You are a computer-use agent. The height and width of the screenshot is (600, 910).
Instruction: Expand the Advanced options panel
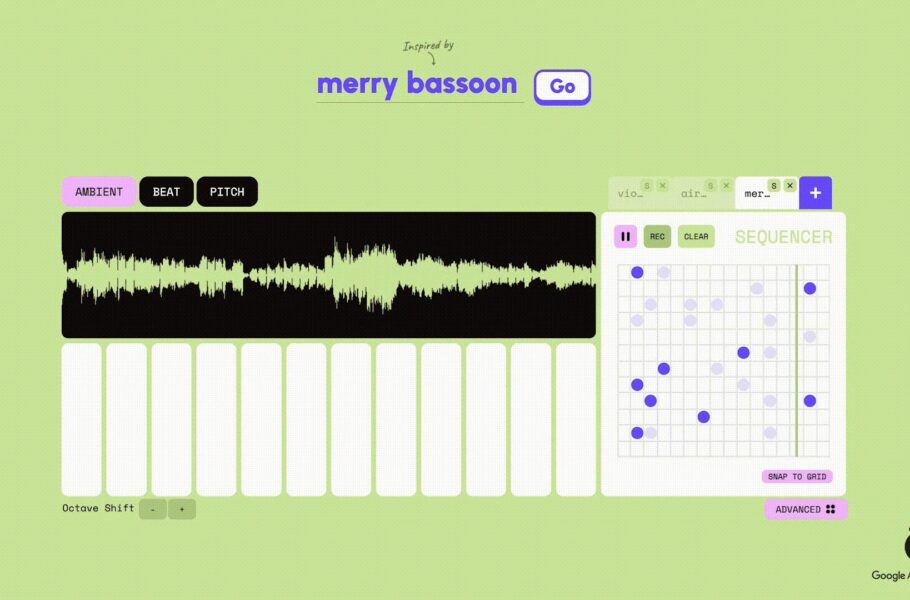point(805,509)
